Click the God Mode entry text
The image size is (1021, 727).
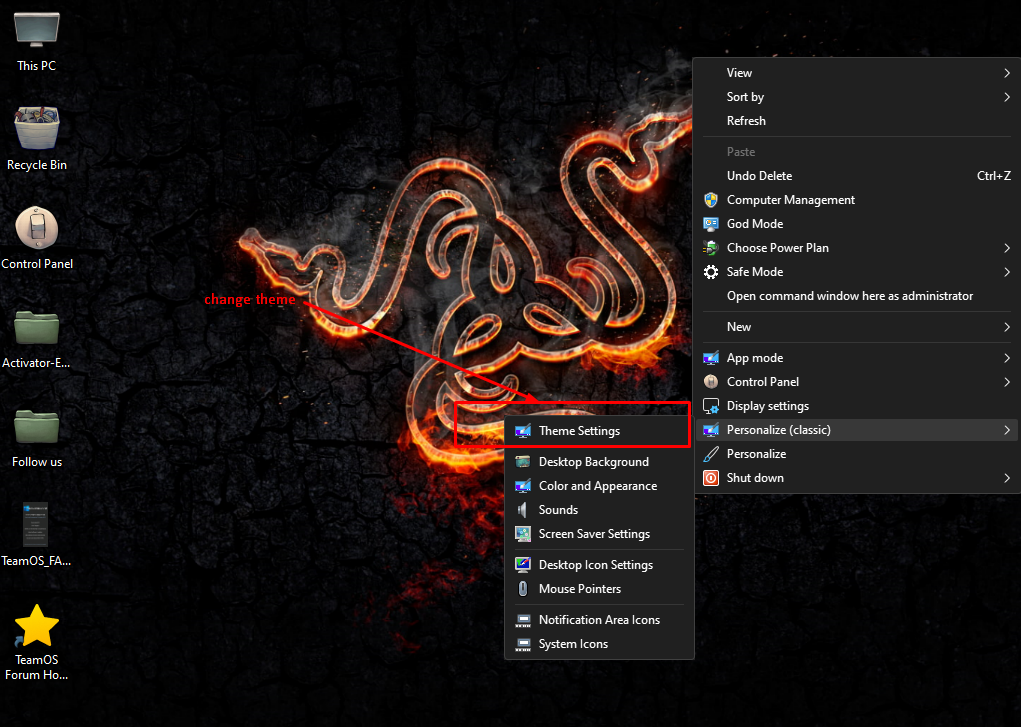(x=755, y=224)
